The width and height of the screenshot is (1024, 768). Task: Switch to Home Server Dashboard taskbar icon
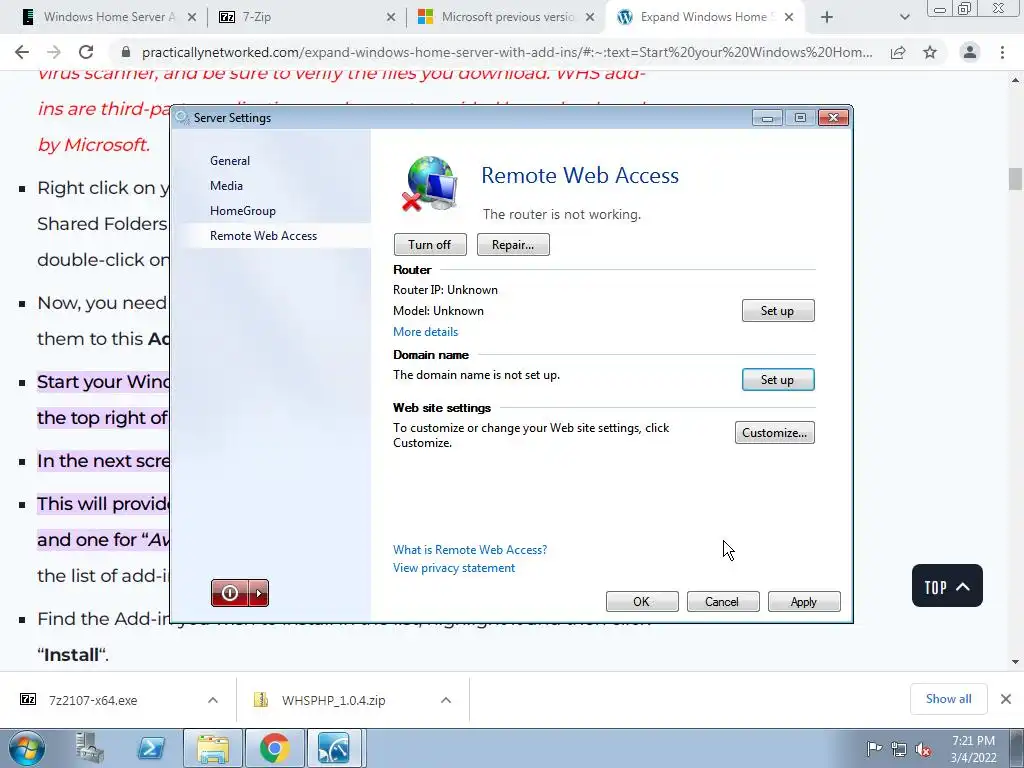click(334, 748)
